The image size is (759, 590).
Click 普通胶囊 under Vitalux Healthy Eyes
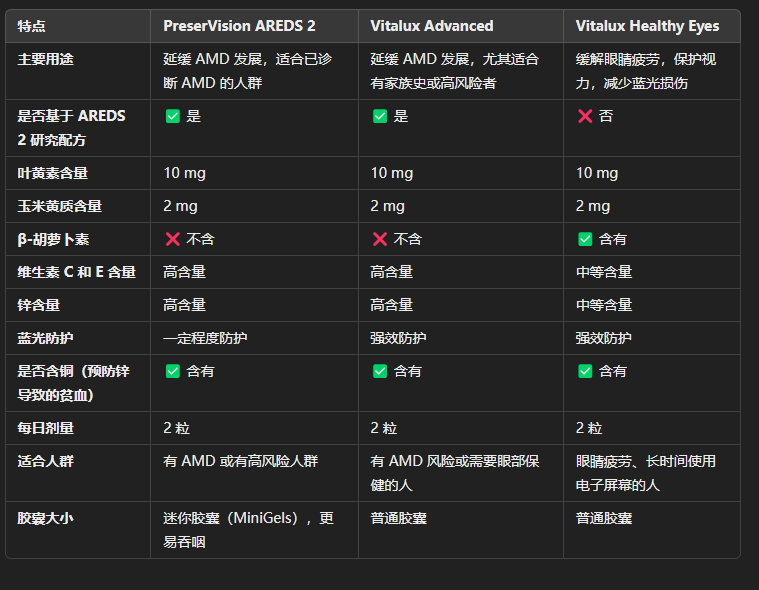tap(604, 518)
